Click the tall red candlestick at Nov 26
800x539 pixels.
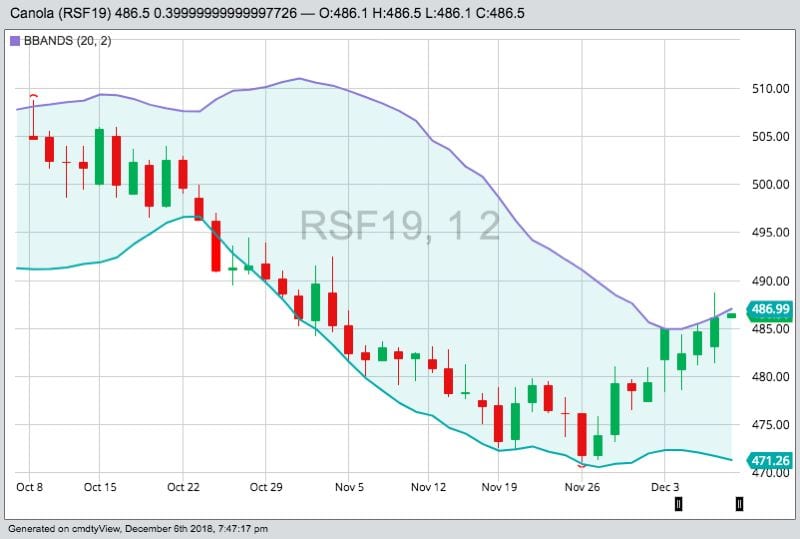[582, 434]
